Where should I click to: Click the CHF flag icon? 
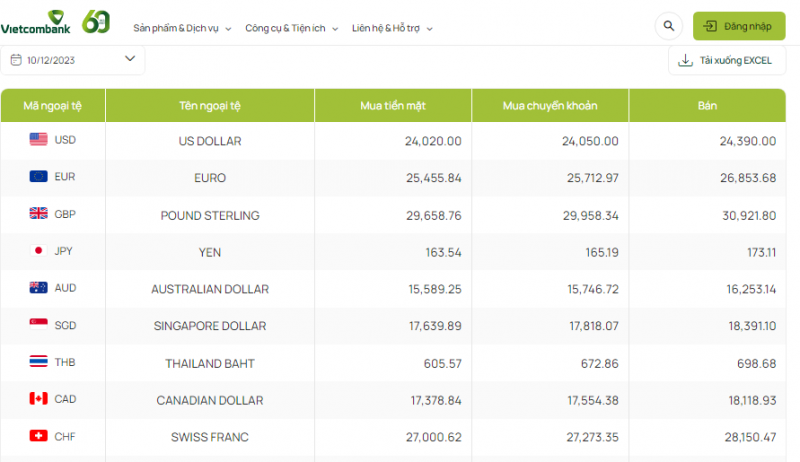coord(39,436)
